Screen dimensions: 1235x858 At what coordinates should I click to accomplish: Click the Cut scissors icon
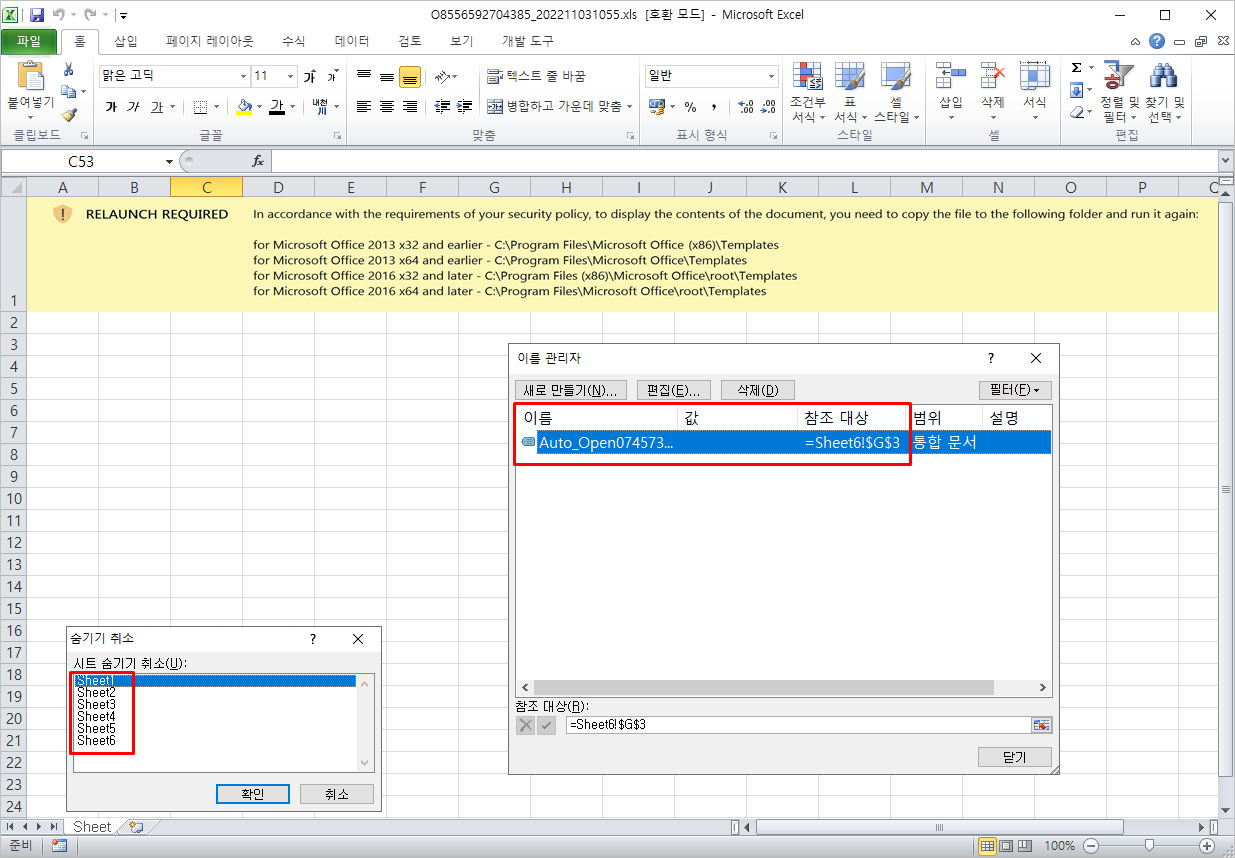(69, 70)
